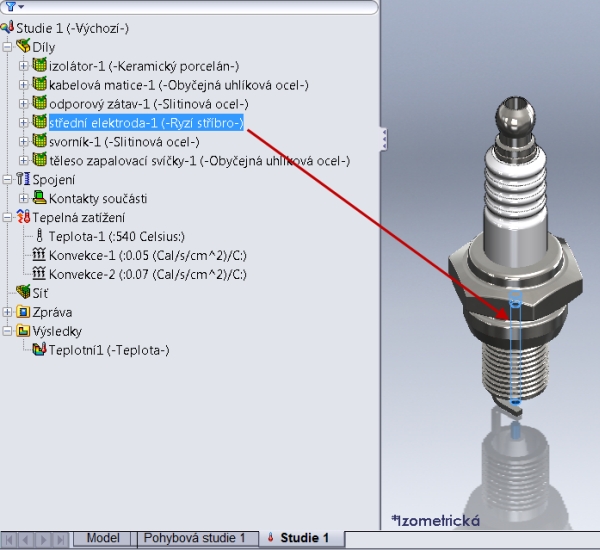
Task: Click the kabelová matice-1 part icon
Action: pyautogui.click(x=39, y=84)
